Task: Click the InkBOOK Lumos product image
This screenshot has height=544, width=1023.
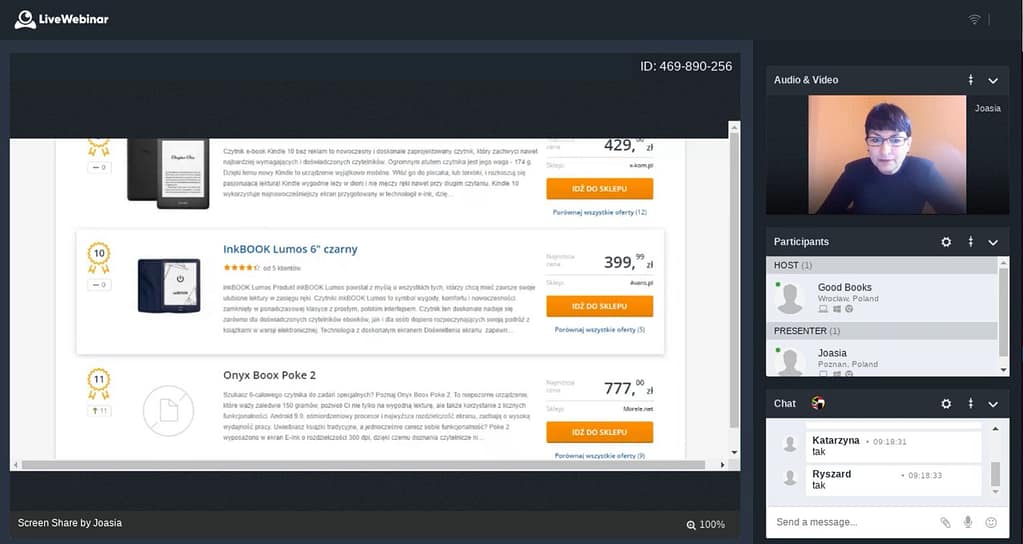Action: (169, 286)
